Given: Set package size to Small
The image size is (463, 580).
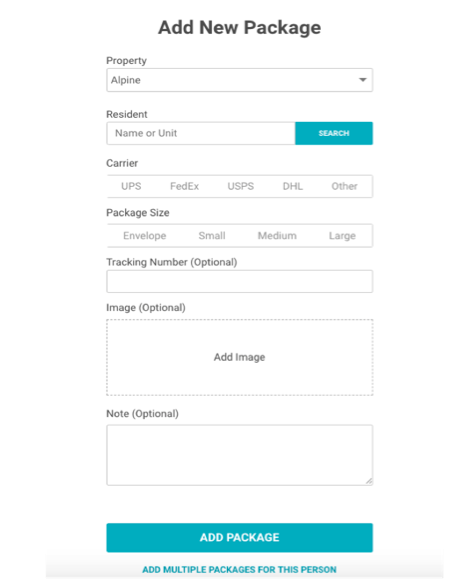Looking at the screenshot, I should [x=212, y=236].
